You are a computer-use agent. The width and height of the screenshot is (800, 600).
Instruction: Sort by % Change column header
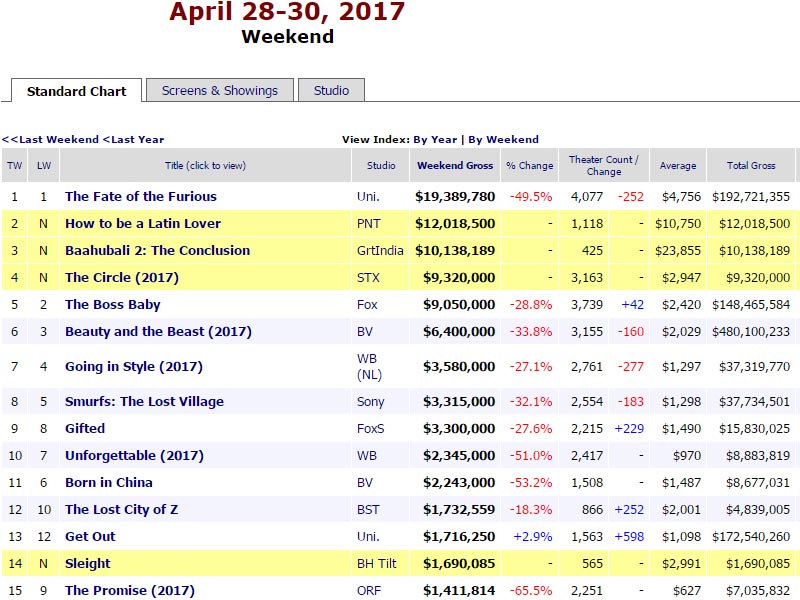coord(529,166)
